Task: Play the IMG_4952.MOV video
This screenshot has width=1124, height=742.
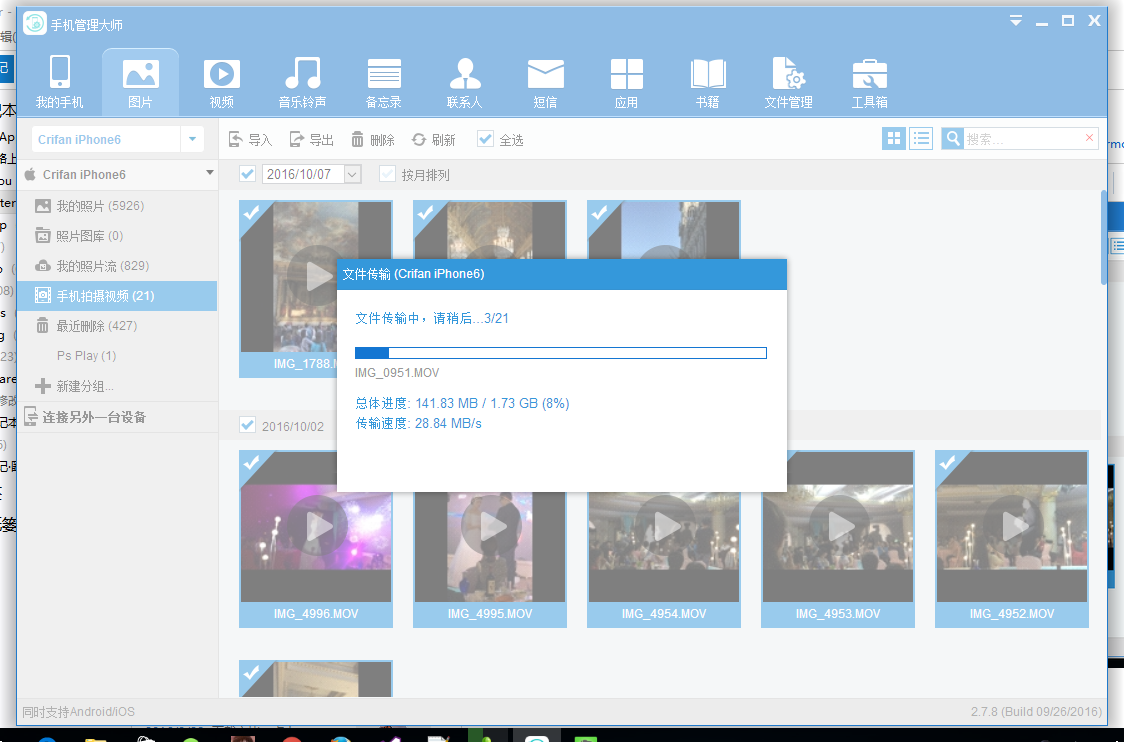Action: tap(1014, 526)
